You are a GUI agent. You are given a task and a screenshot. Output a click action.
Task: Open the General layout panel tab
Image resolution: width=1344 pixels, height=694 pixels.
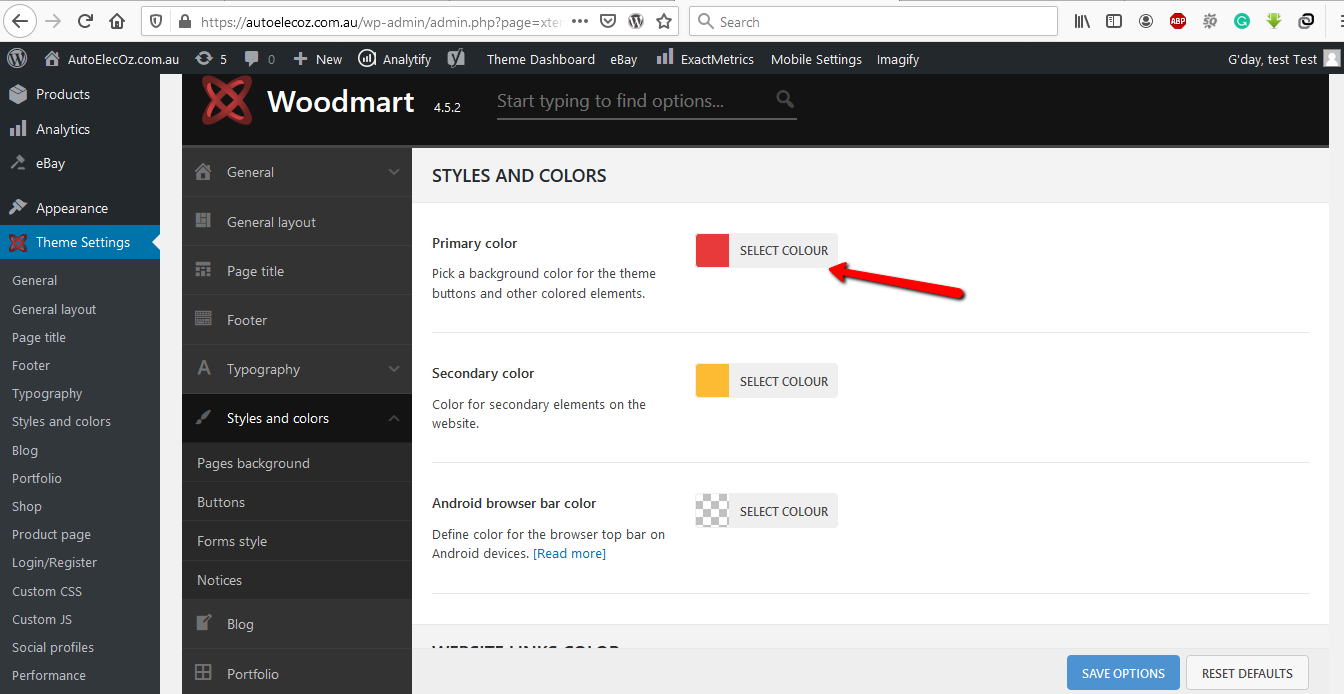pyautogui.click(x=297, y=222)
